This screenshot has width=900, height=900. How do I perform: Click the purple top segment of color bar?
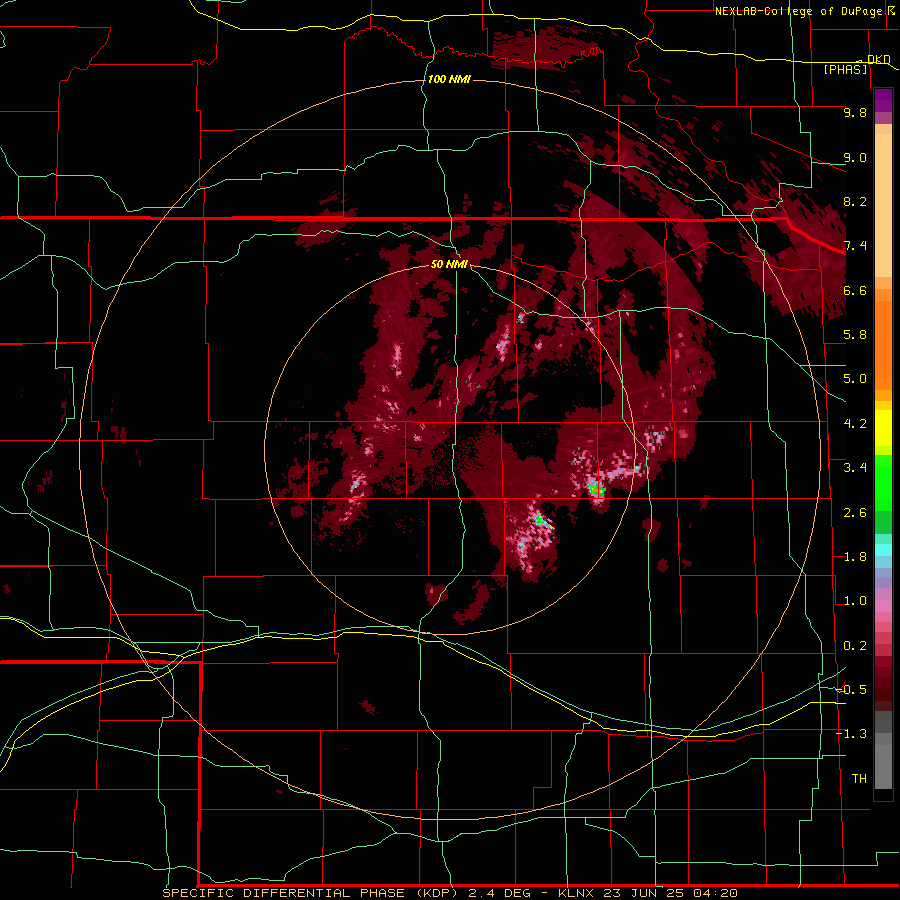[x=883, y=100]
